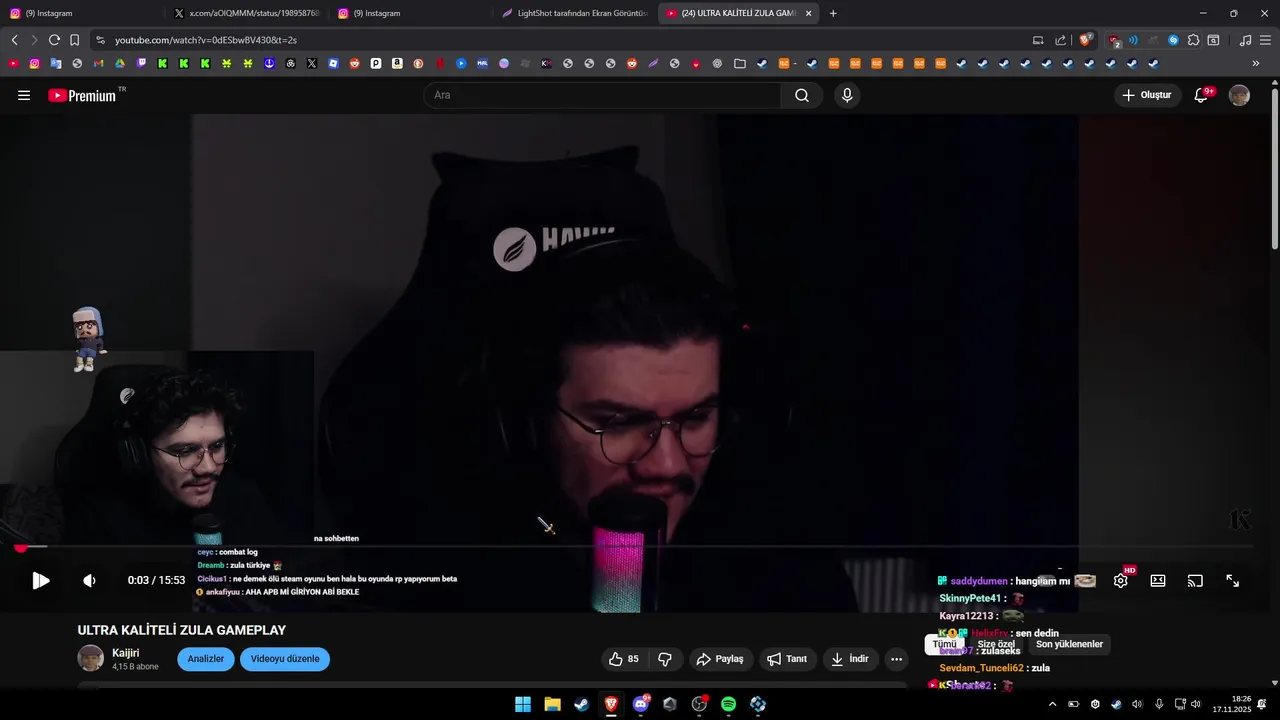This screenshot has height=720, width=1280.
Task: Focus the Ara search input field
Action: (x=602, y=95)
